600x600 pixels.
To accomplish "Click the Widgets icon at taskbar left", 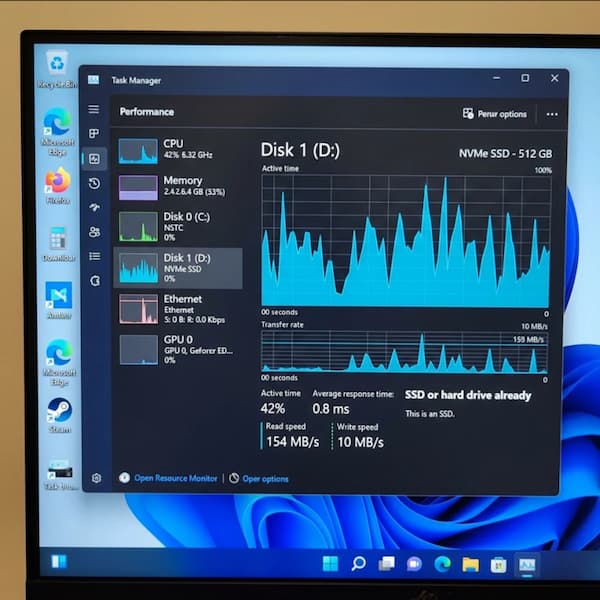I will (59, 561).
